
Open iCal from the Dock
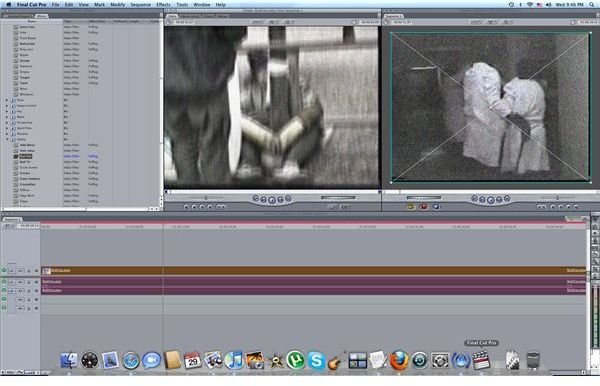192,360
